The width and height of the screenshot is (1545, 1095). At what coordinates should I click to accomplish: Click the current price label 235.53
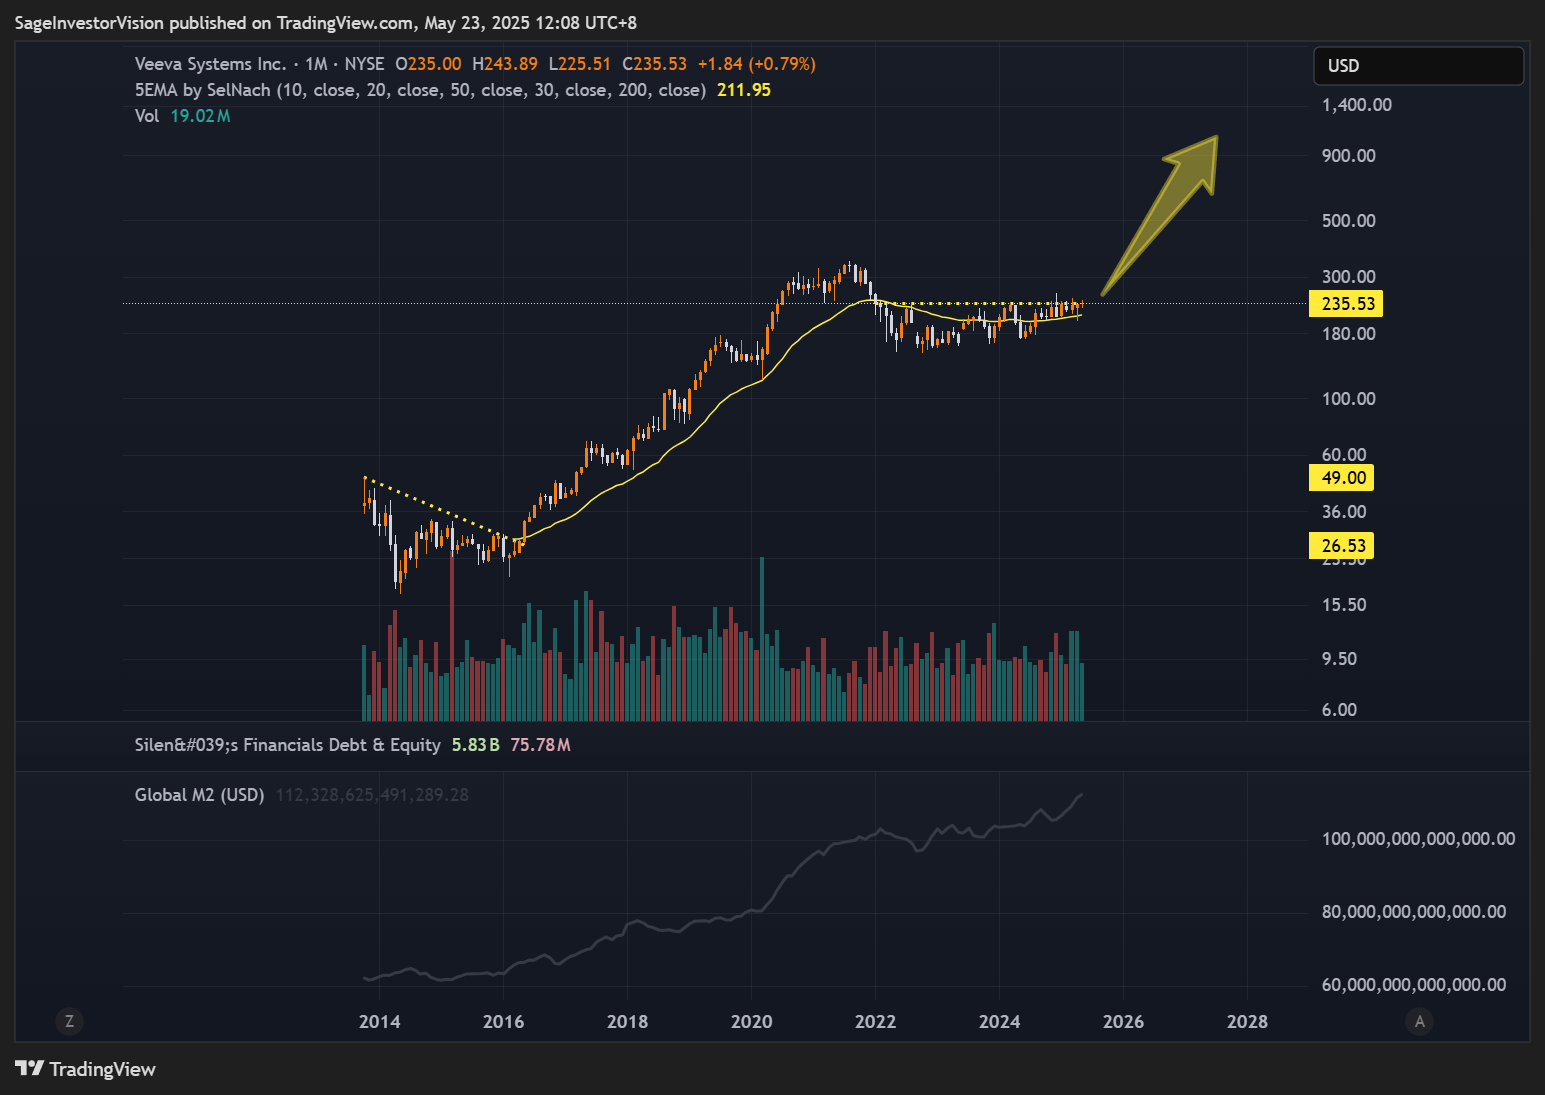(x=1346, y=304)
